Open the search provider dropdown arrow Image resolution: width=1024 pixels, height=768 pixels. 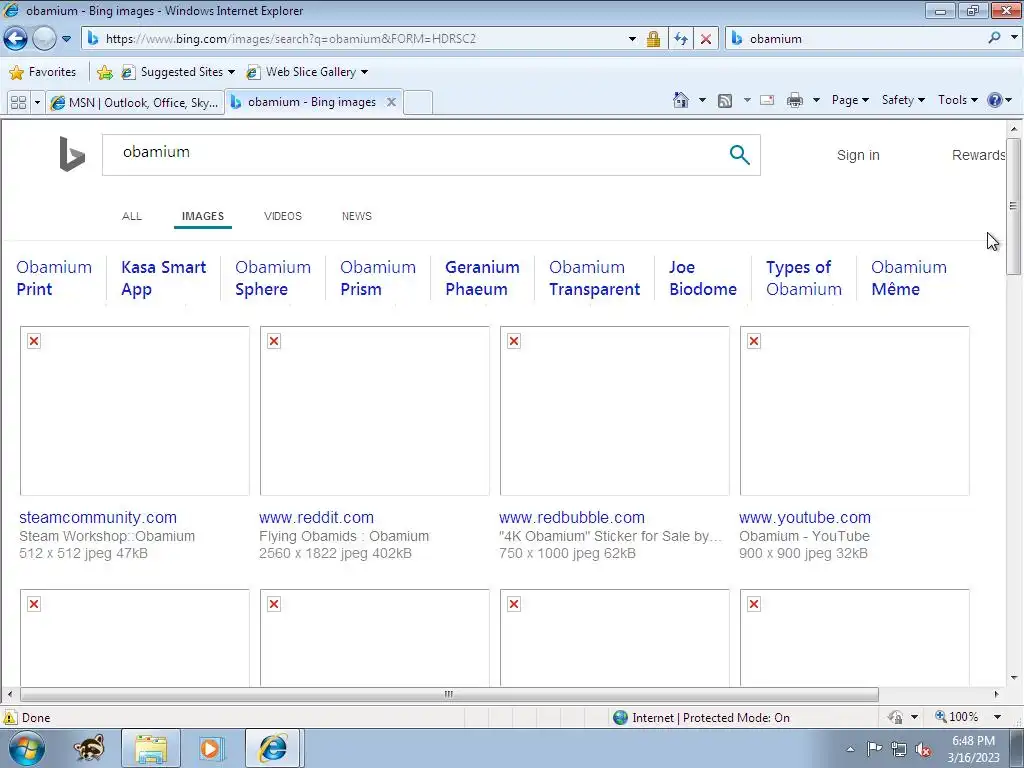pos(1014,38)
